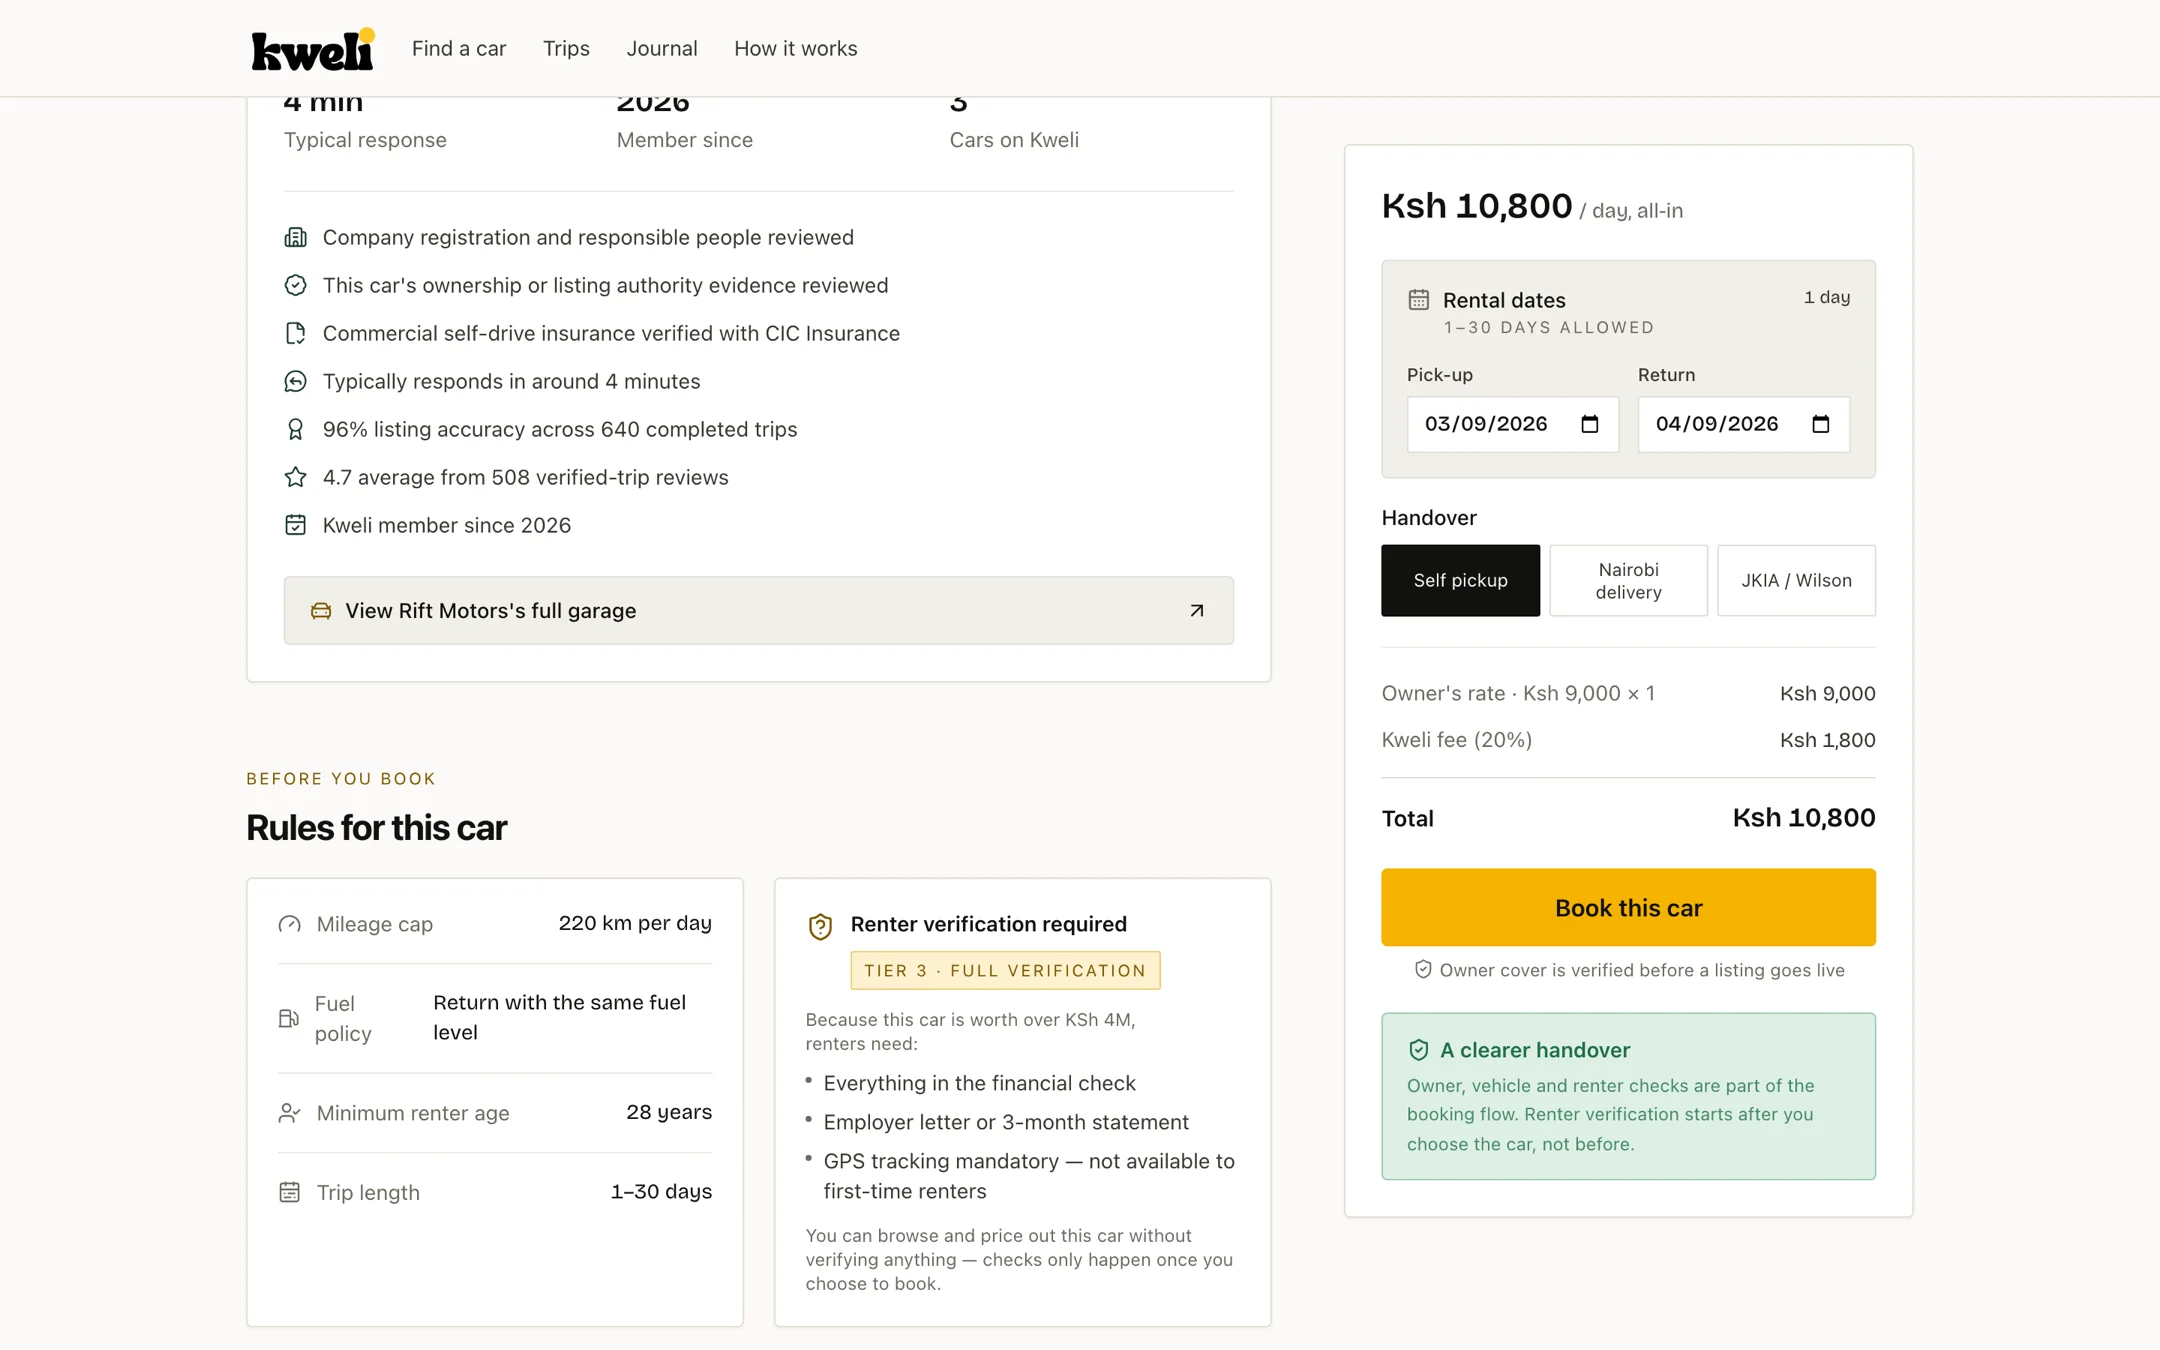Click Owner's rate Ksh 9,000 × 1 line
2160x1350 pixels.
point(1628,693)
